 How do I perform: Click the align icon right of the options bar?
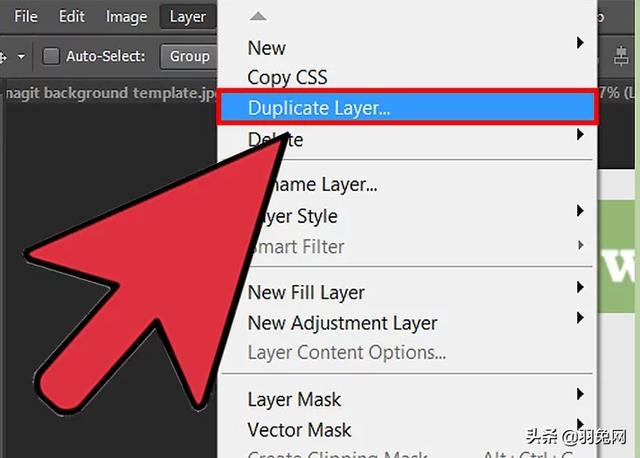click(x=621, y=56)
